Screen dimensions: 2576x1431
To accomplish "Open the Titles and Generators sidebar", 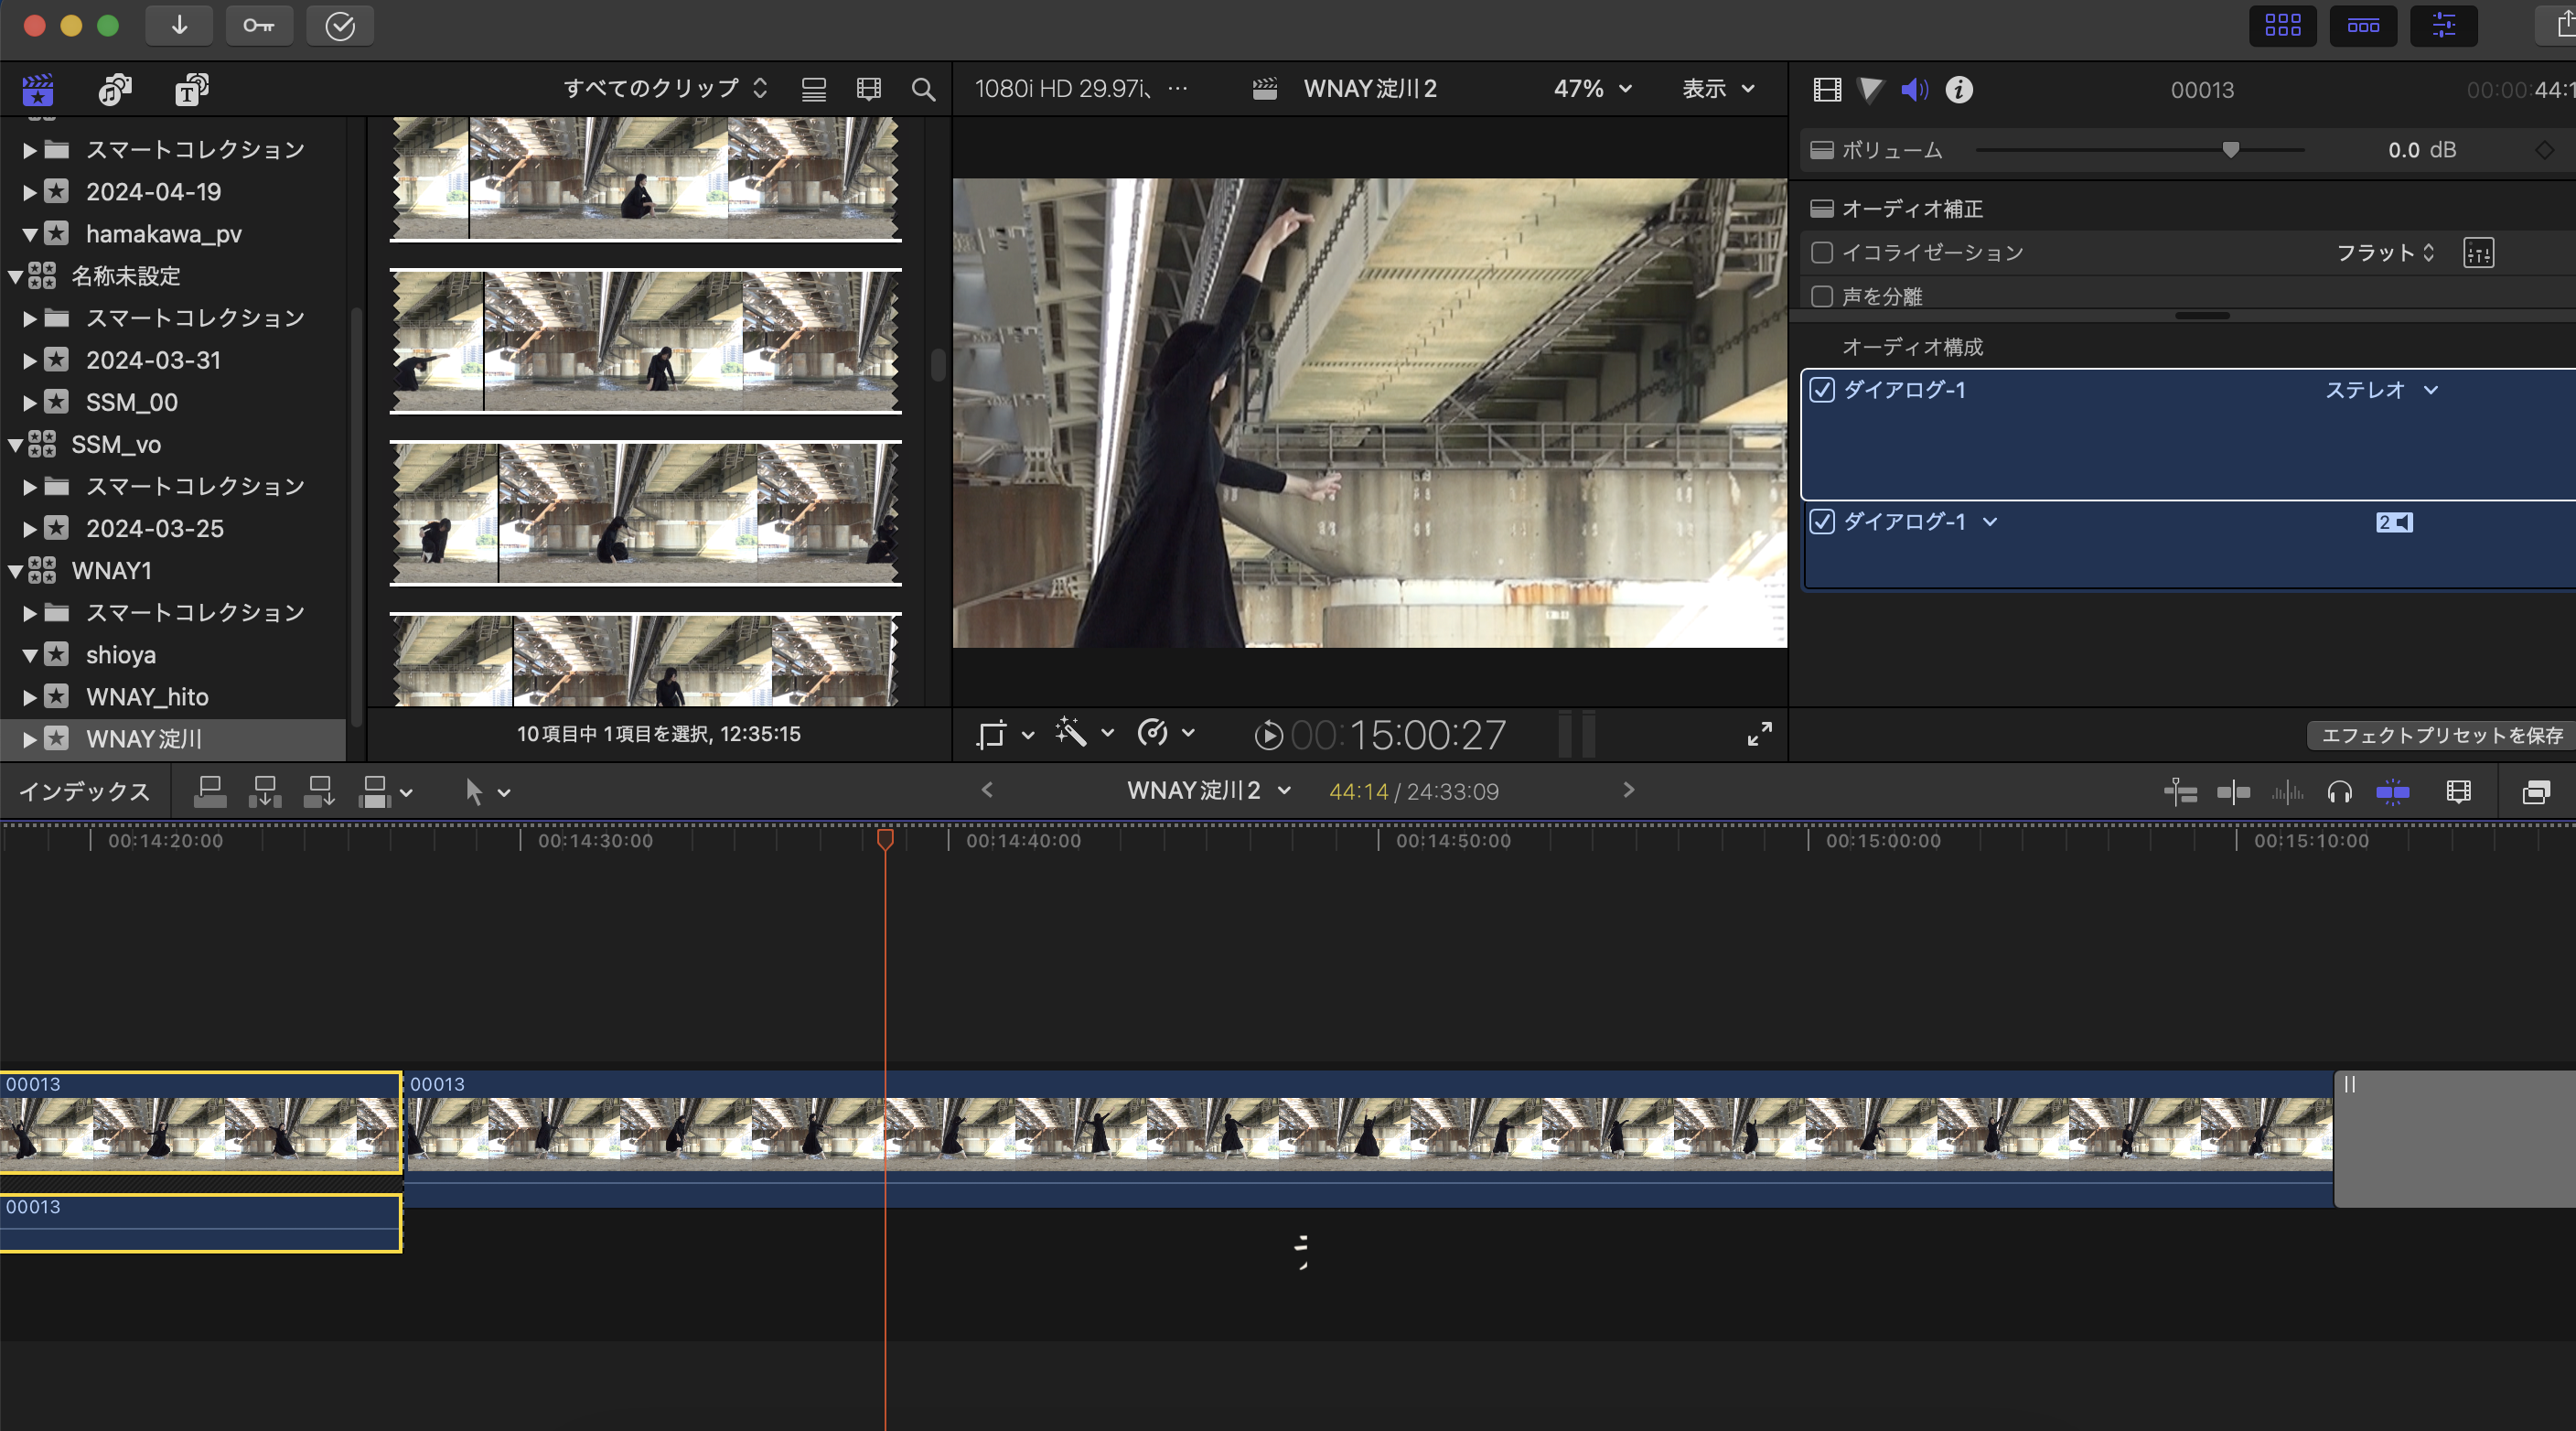I will coord(191,90).
